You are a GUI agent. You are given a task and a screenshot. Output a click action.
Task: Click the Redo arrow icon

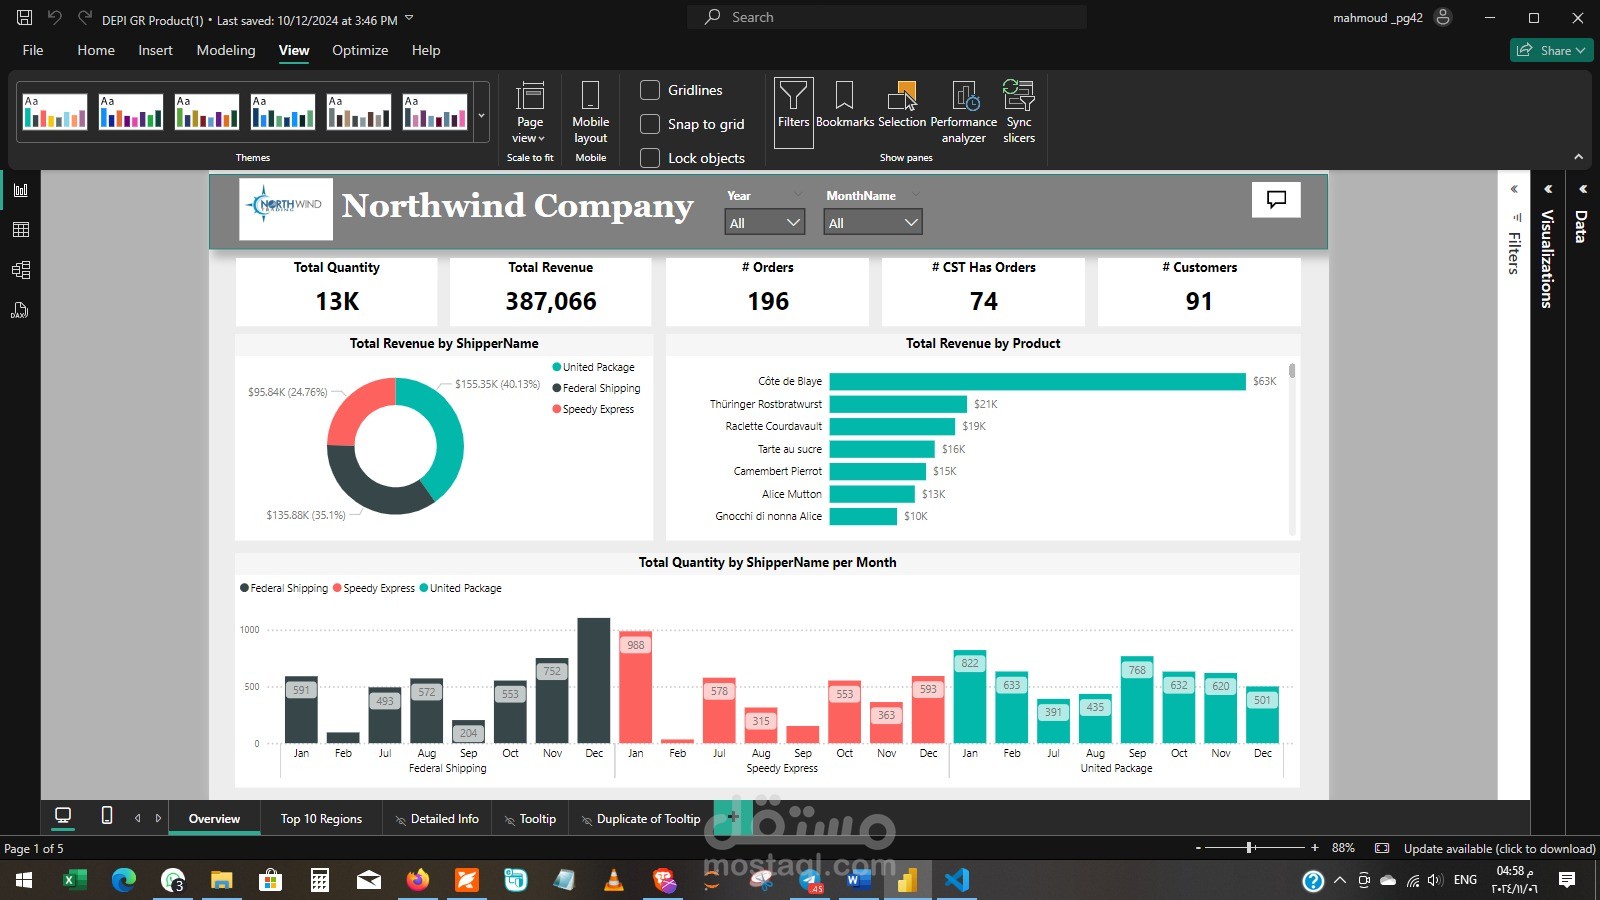pyautogui.click(x=85, y=17)
